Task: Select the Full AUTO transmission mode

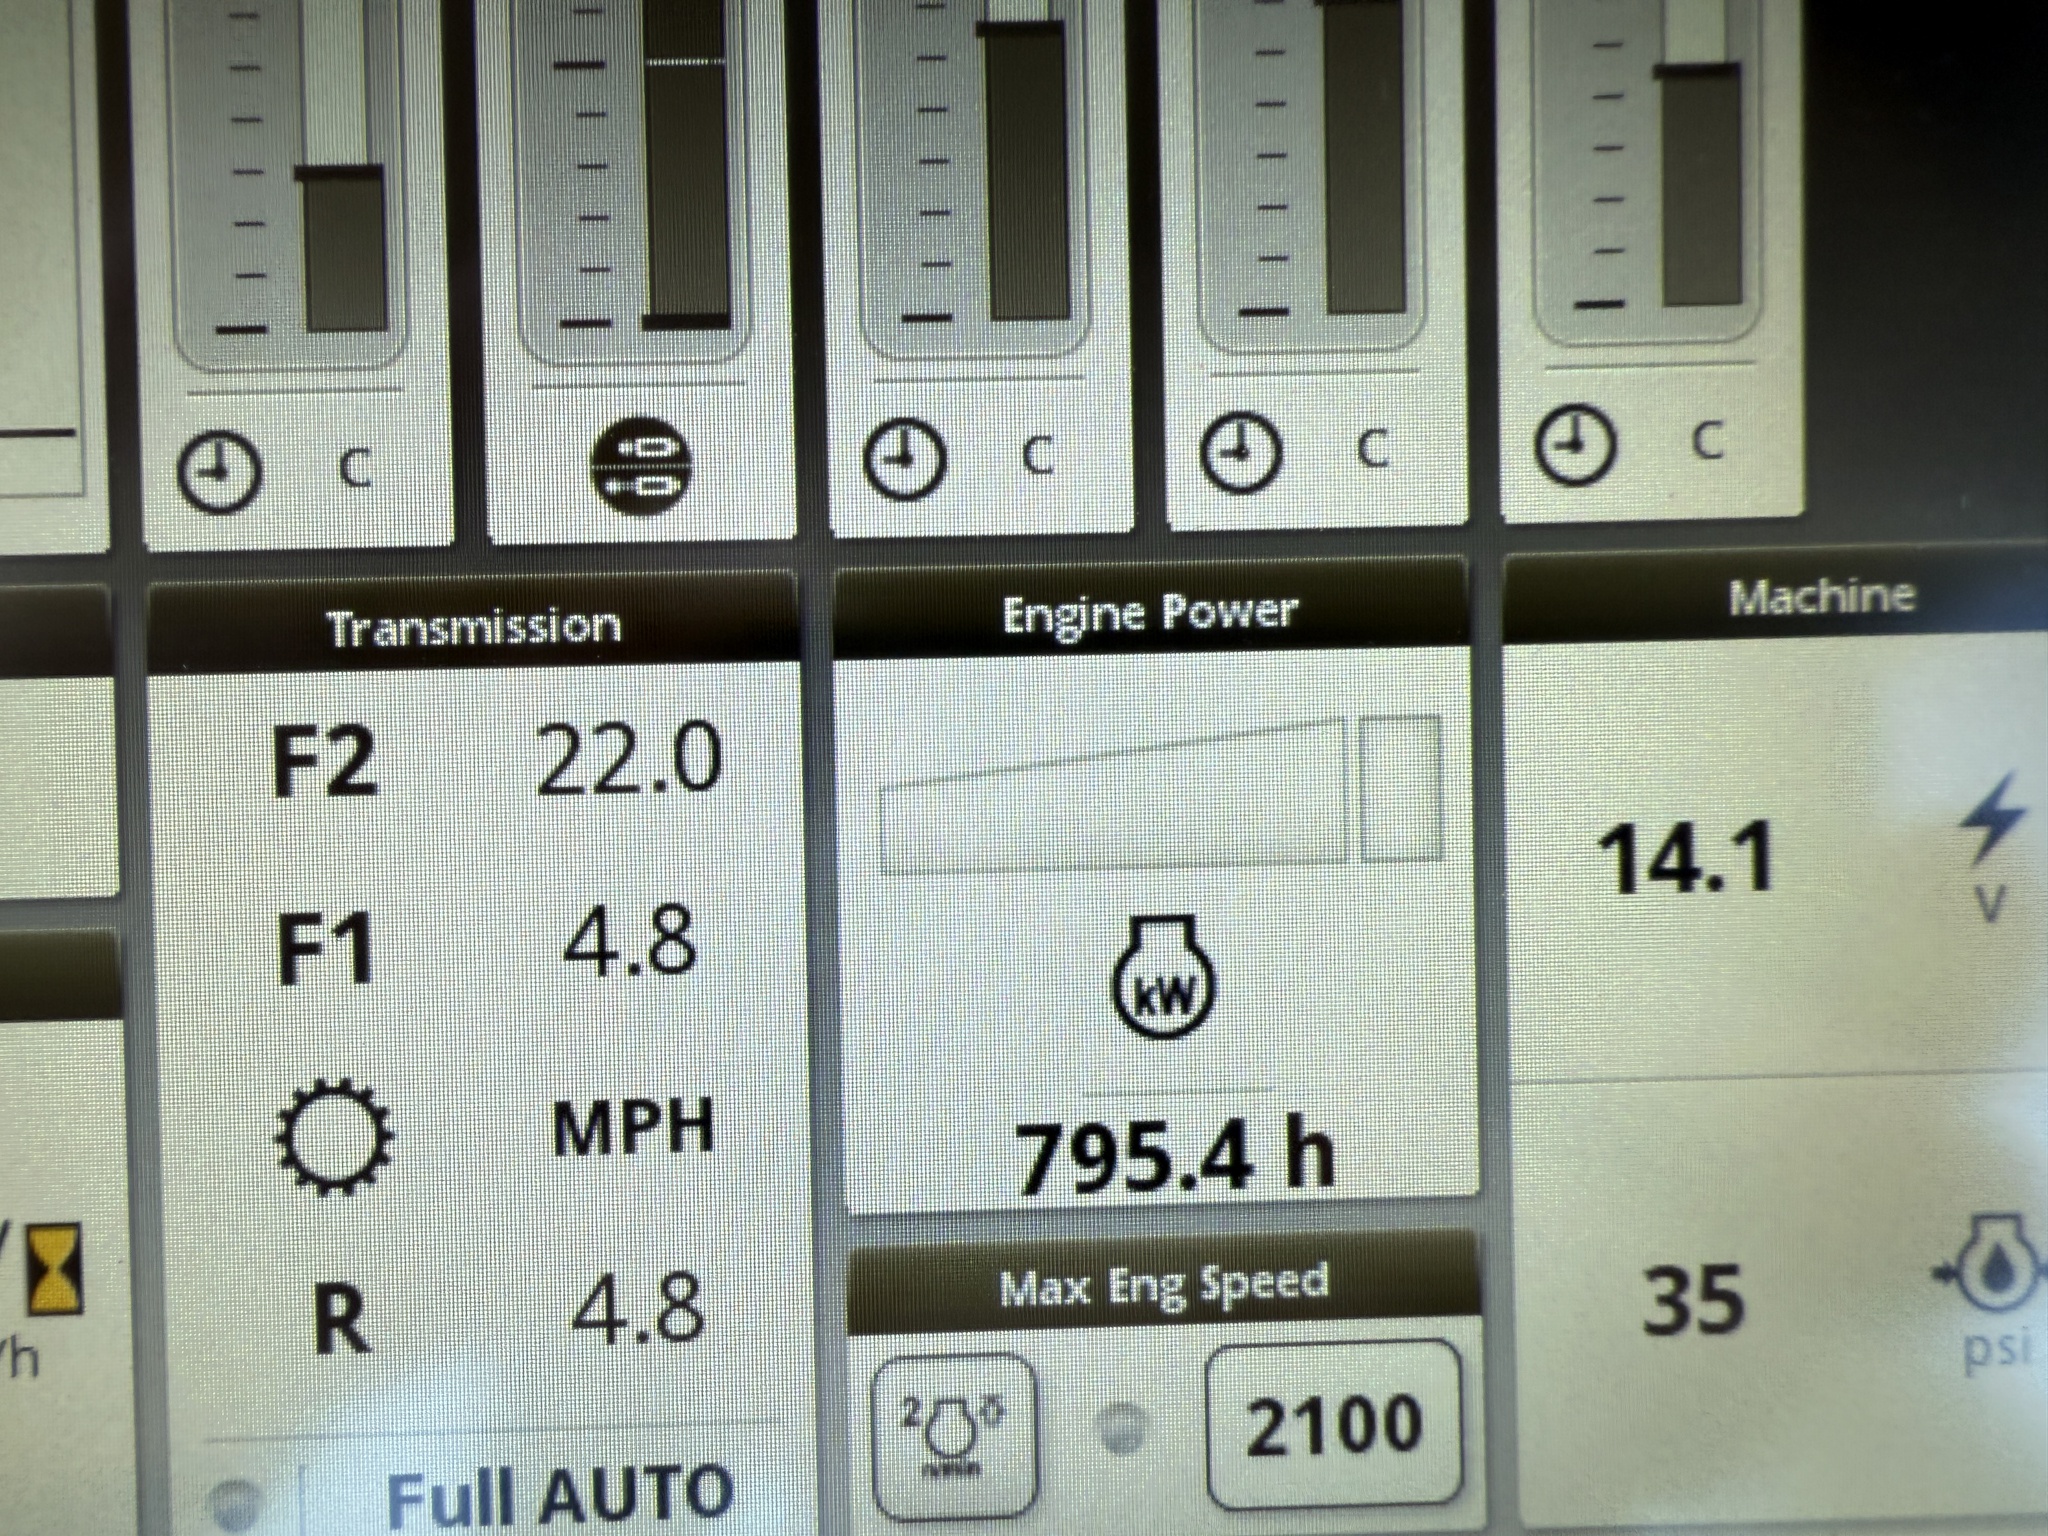Action: click(x=560, y=1495)
